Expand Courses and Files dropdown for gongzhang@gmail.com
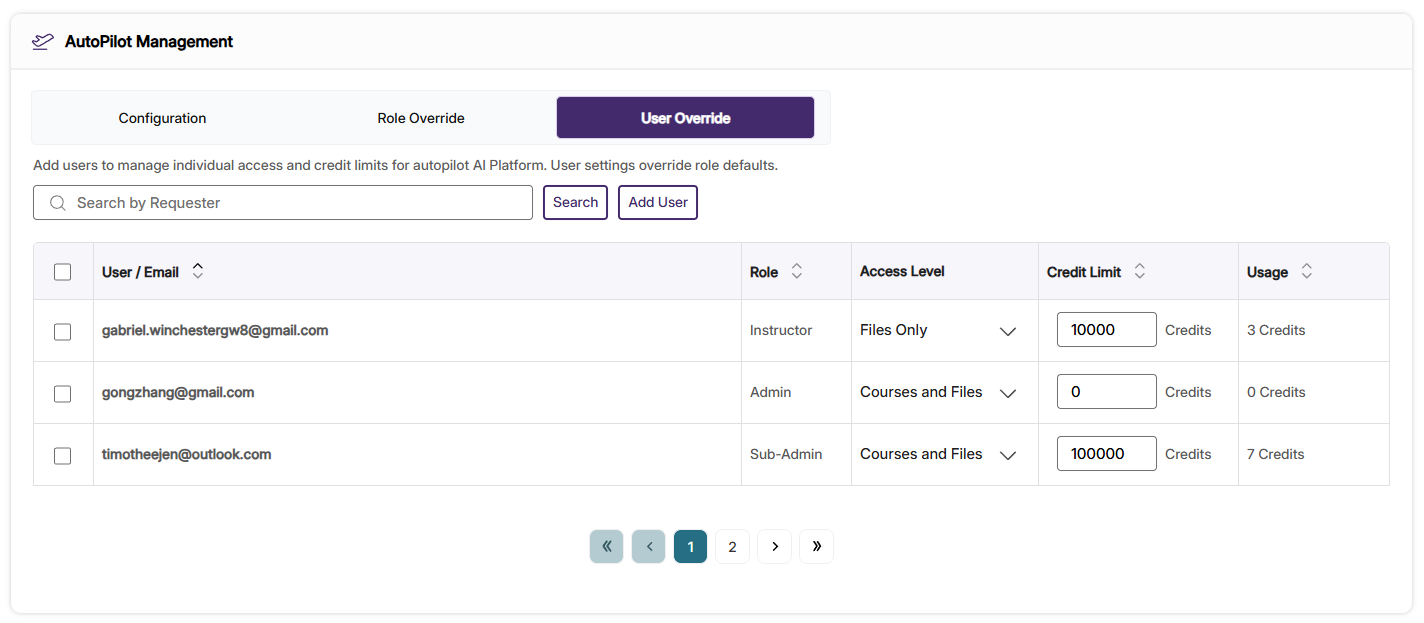Viewport: 1424px width, 623px height. [1007, 393]
